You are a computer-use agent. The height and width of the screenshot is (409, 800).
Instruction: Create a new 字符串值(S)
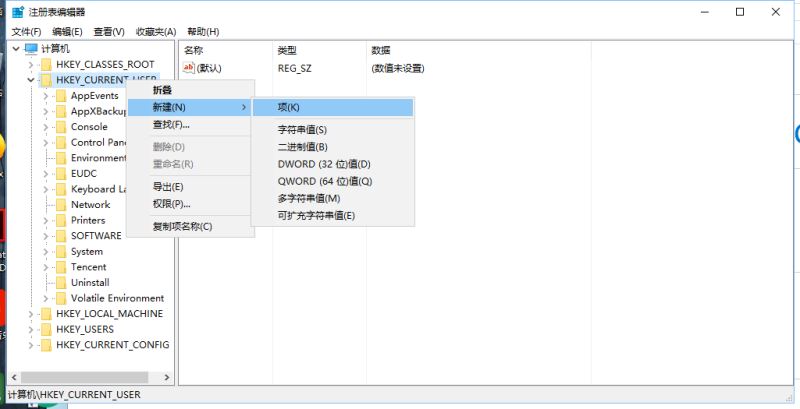point(333,130)
